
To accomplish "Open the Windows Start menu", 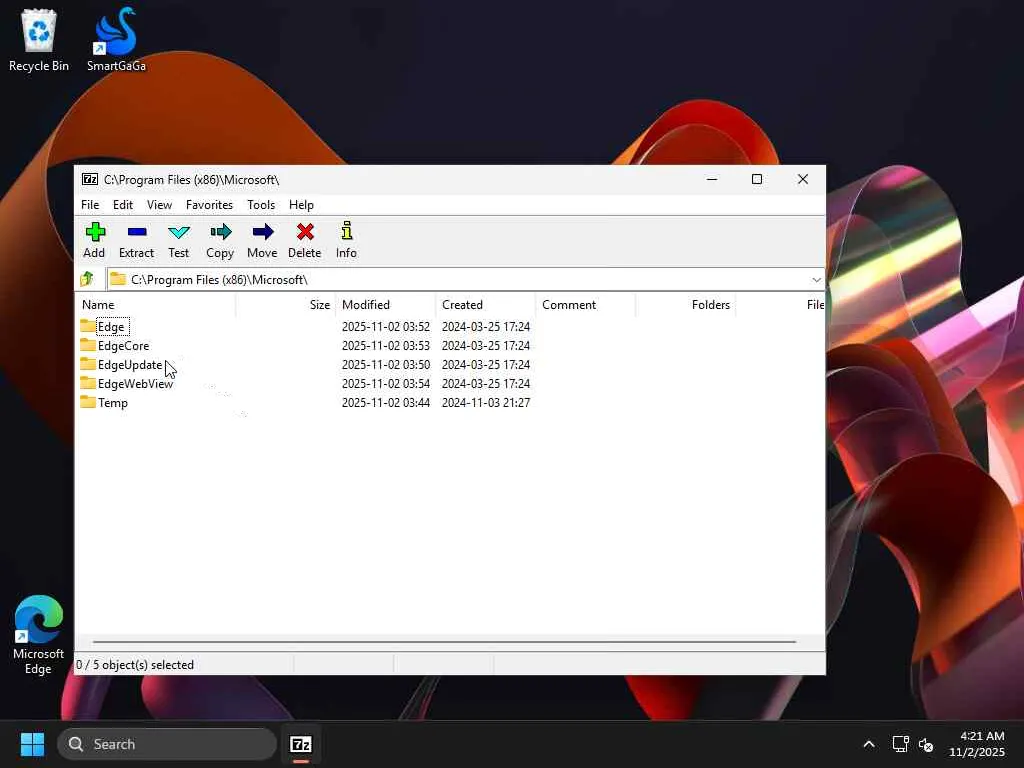I will [x=32, y=744].
